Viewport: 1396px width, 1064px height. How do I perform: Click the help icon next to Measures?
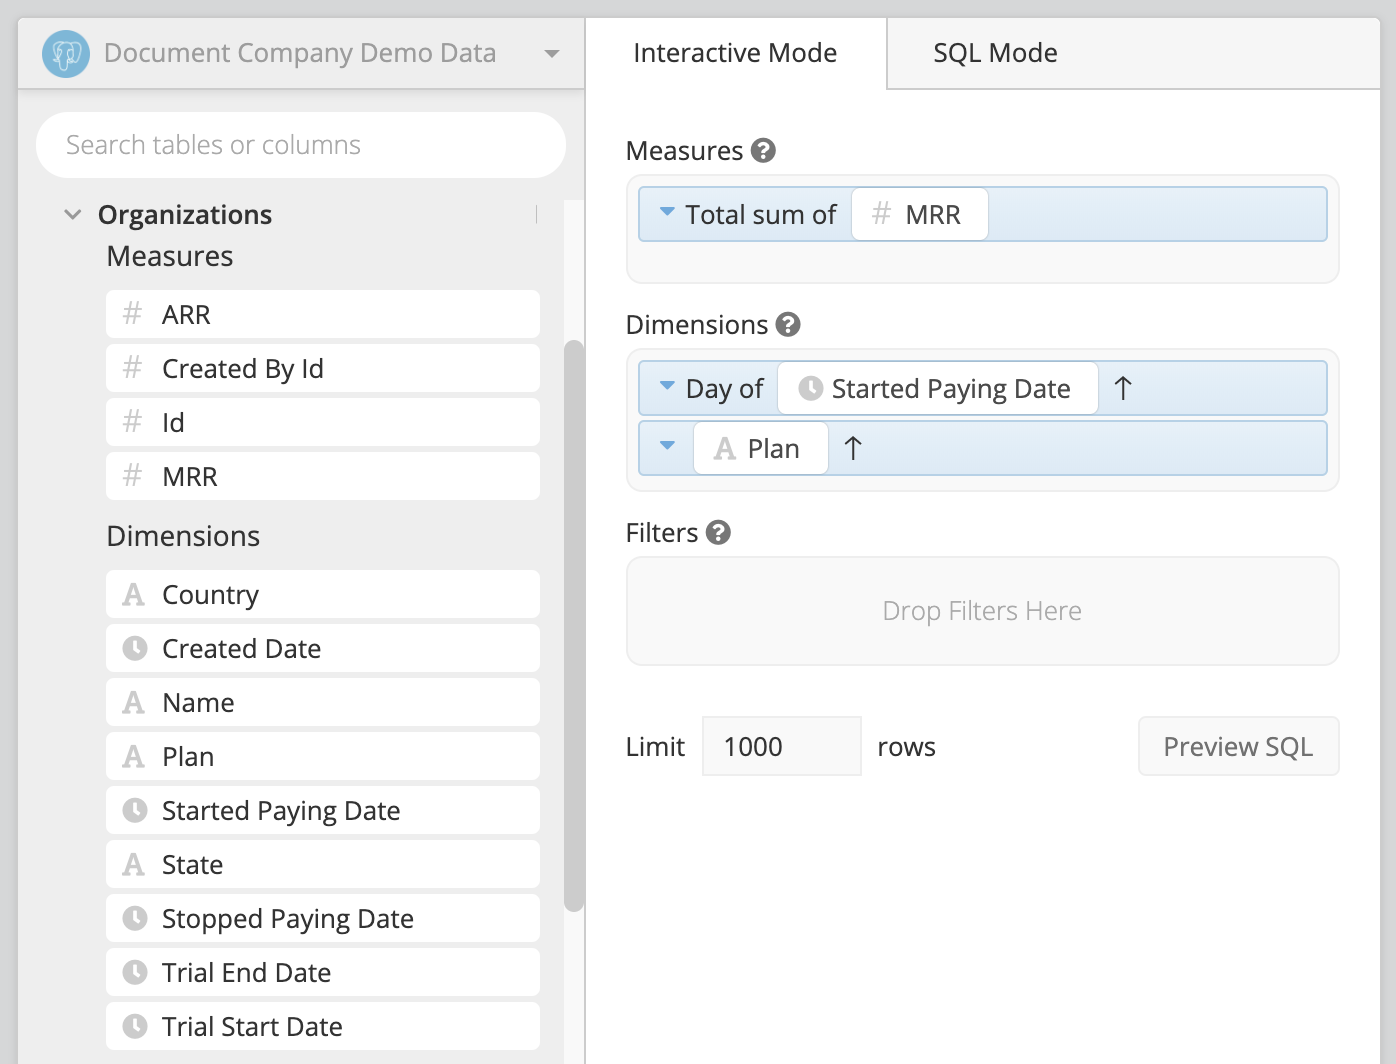pos(761,150)
